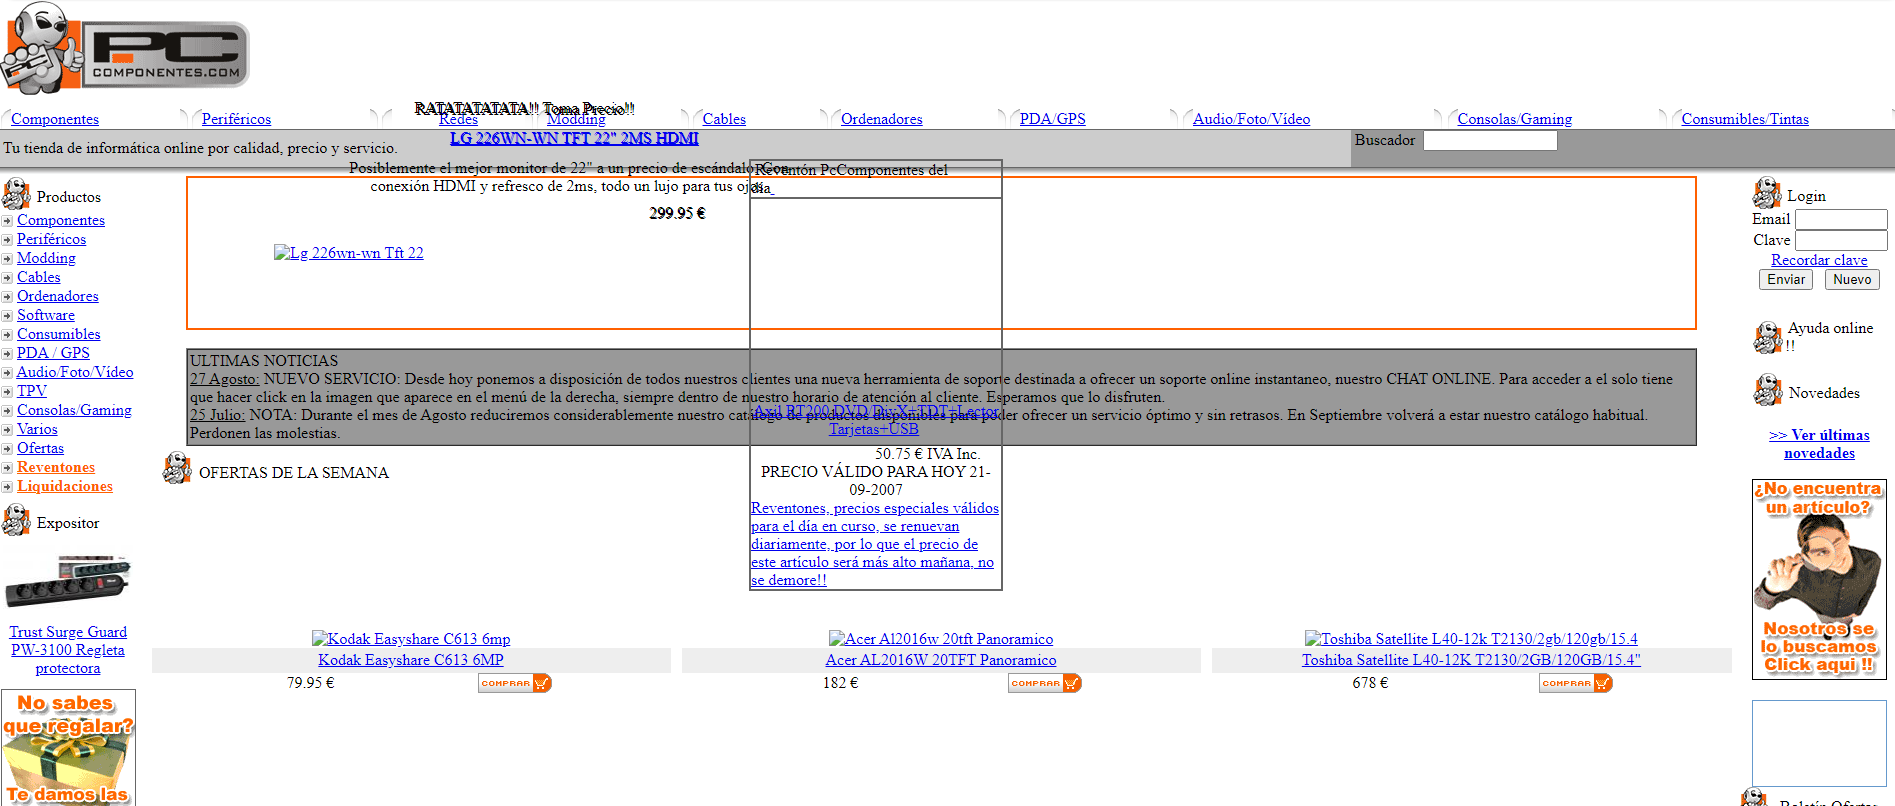Open the Recordar clave link

coord(1818,260)
